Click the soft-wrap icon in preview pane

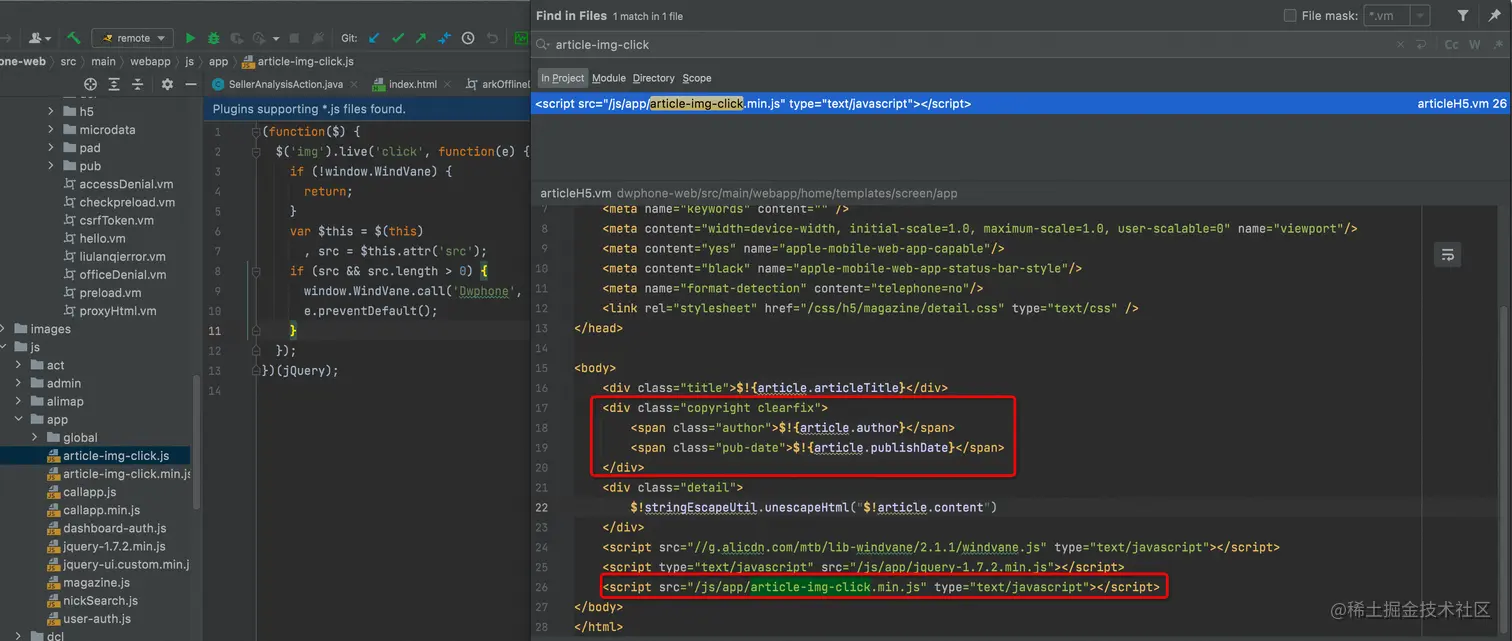1447,255
